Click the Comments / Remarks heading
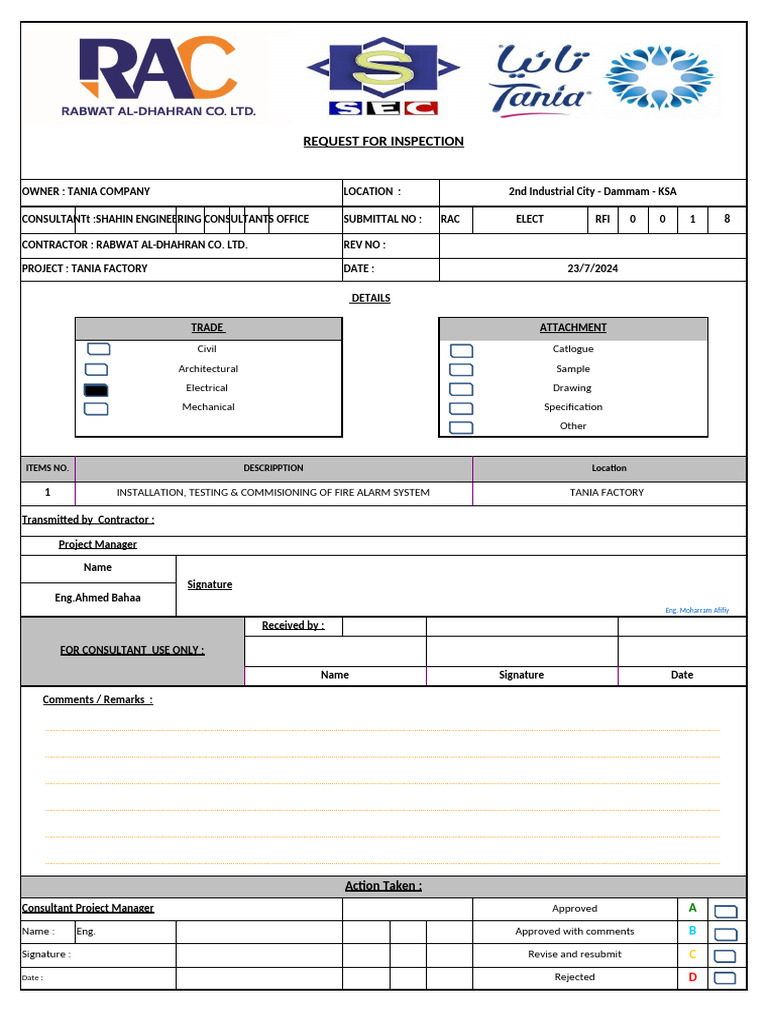The width and height of the screenshot is (768, 1024). coord(98,700)
